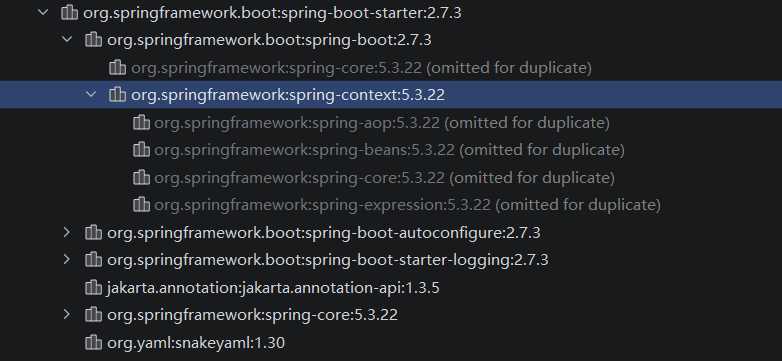Select jakarta.annotation:jakarta.annotation-api:1.3.5 entry
This screenshot has width=782, height=361.
273,288
